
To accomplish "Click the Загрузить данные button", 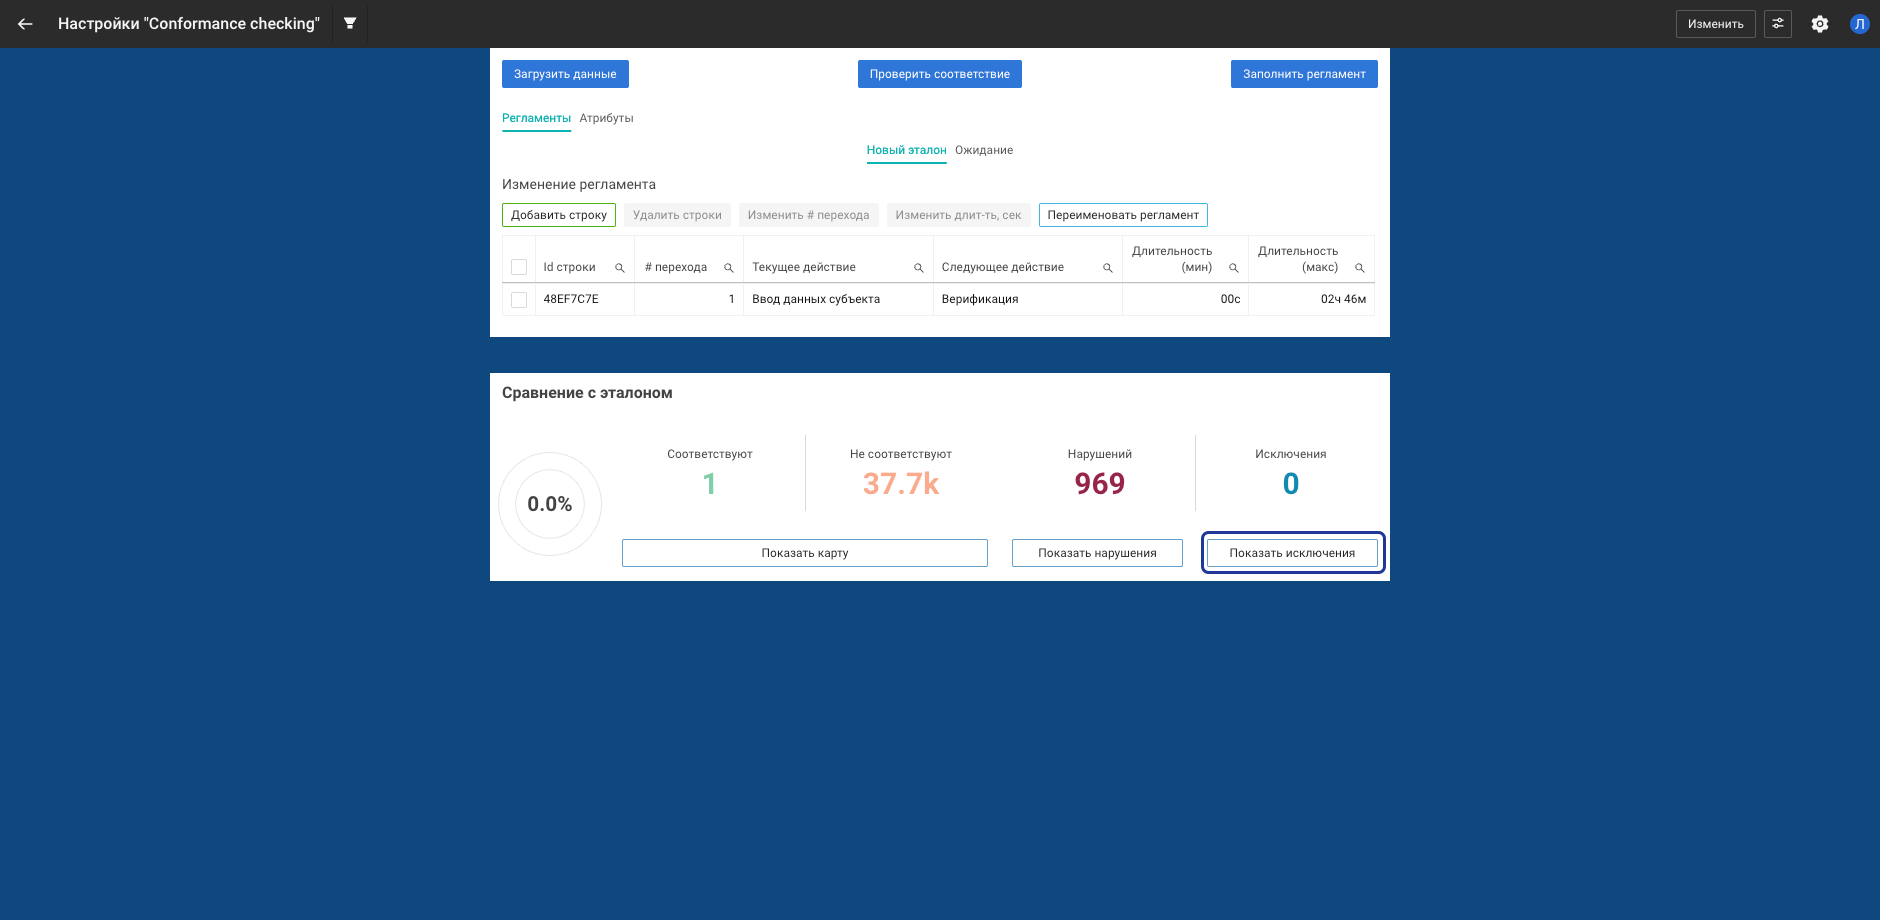I will click(565, 74).
